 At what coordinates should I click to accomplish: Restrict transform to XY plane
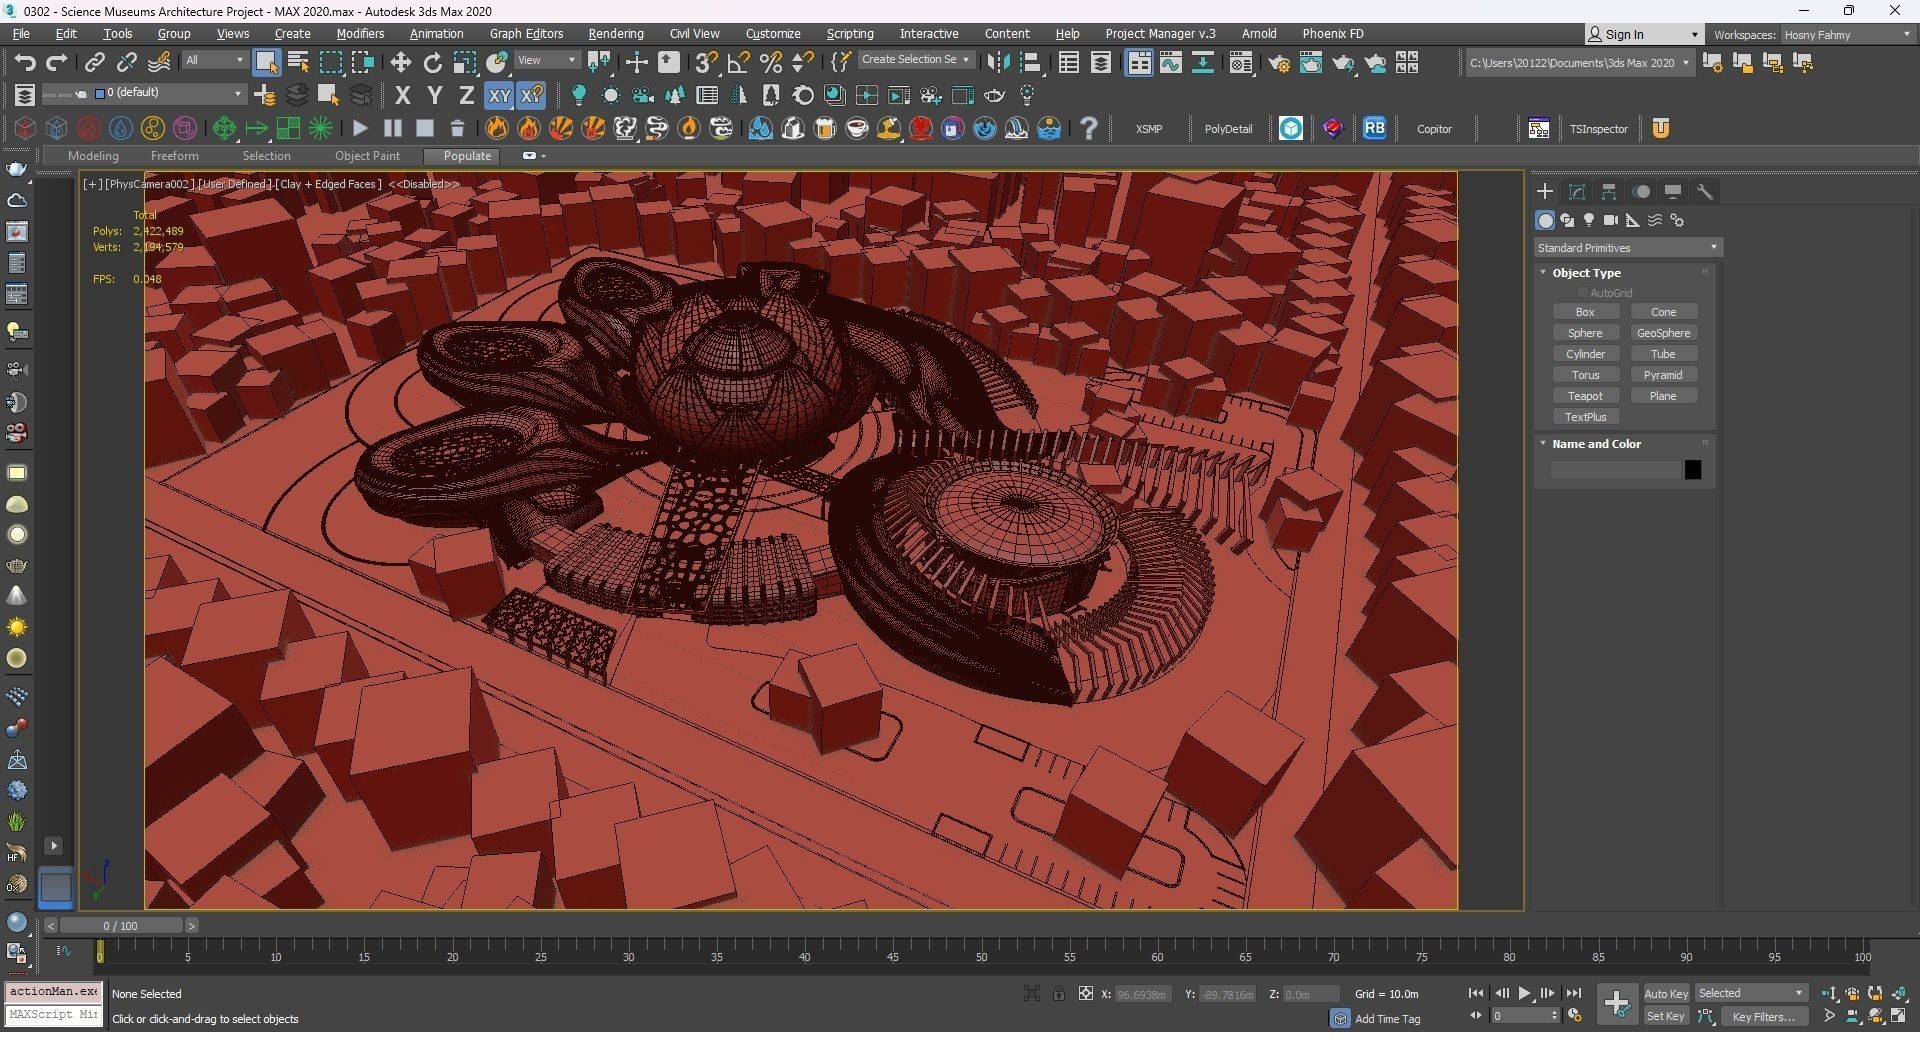[x=499, y=96]
